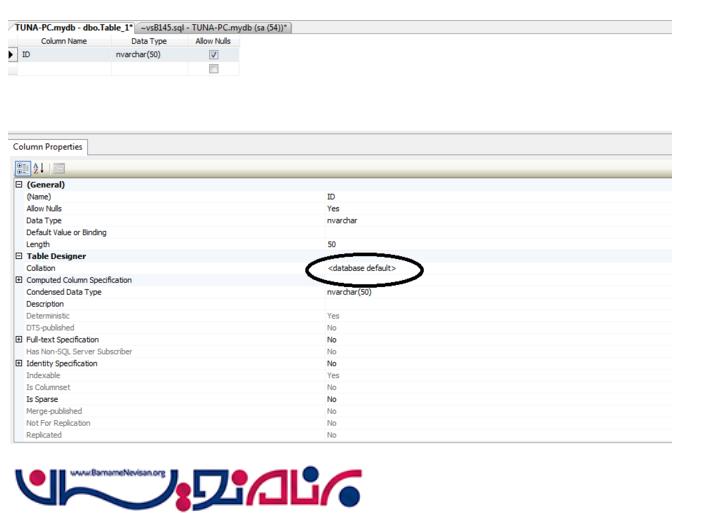Select the (Name) property row
Image resolution: width=726 pixels, height=513 pixels.
(x=39, y=197)
